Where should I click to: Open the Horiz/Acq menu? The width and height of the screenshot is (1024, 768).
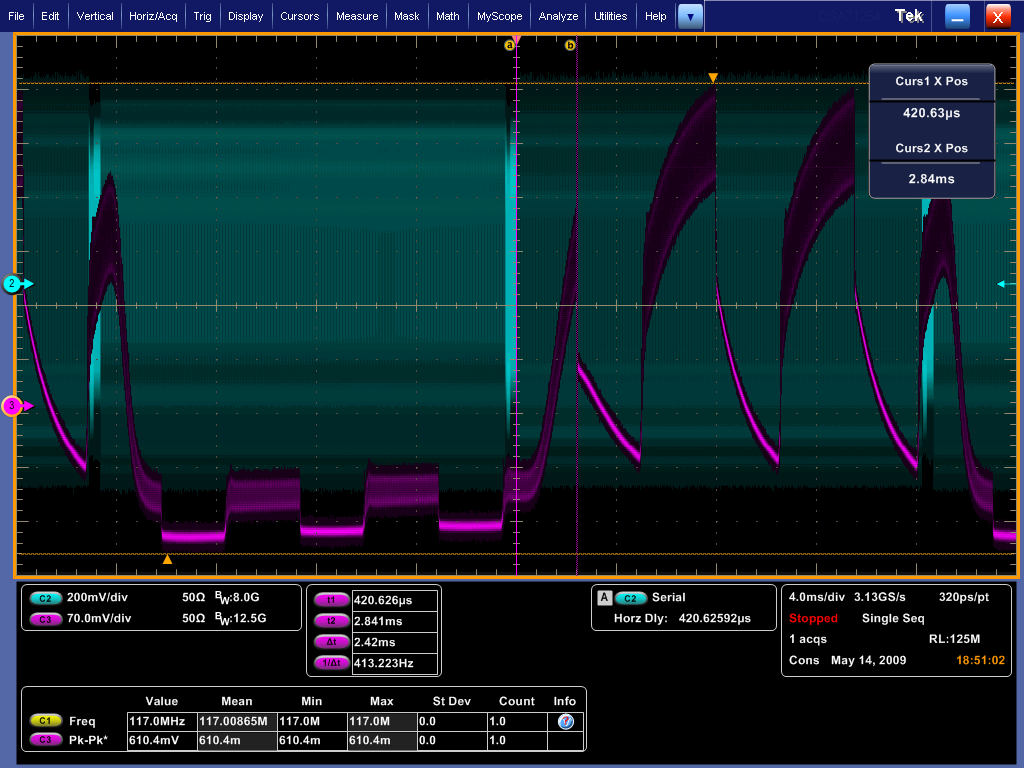tap(154, 16)
